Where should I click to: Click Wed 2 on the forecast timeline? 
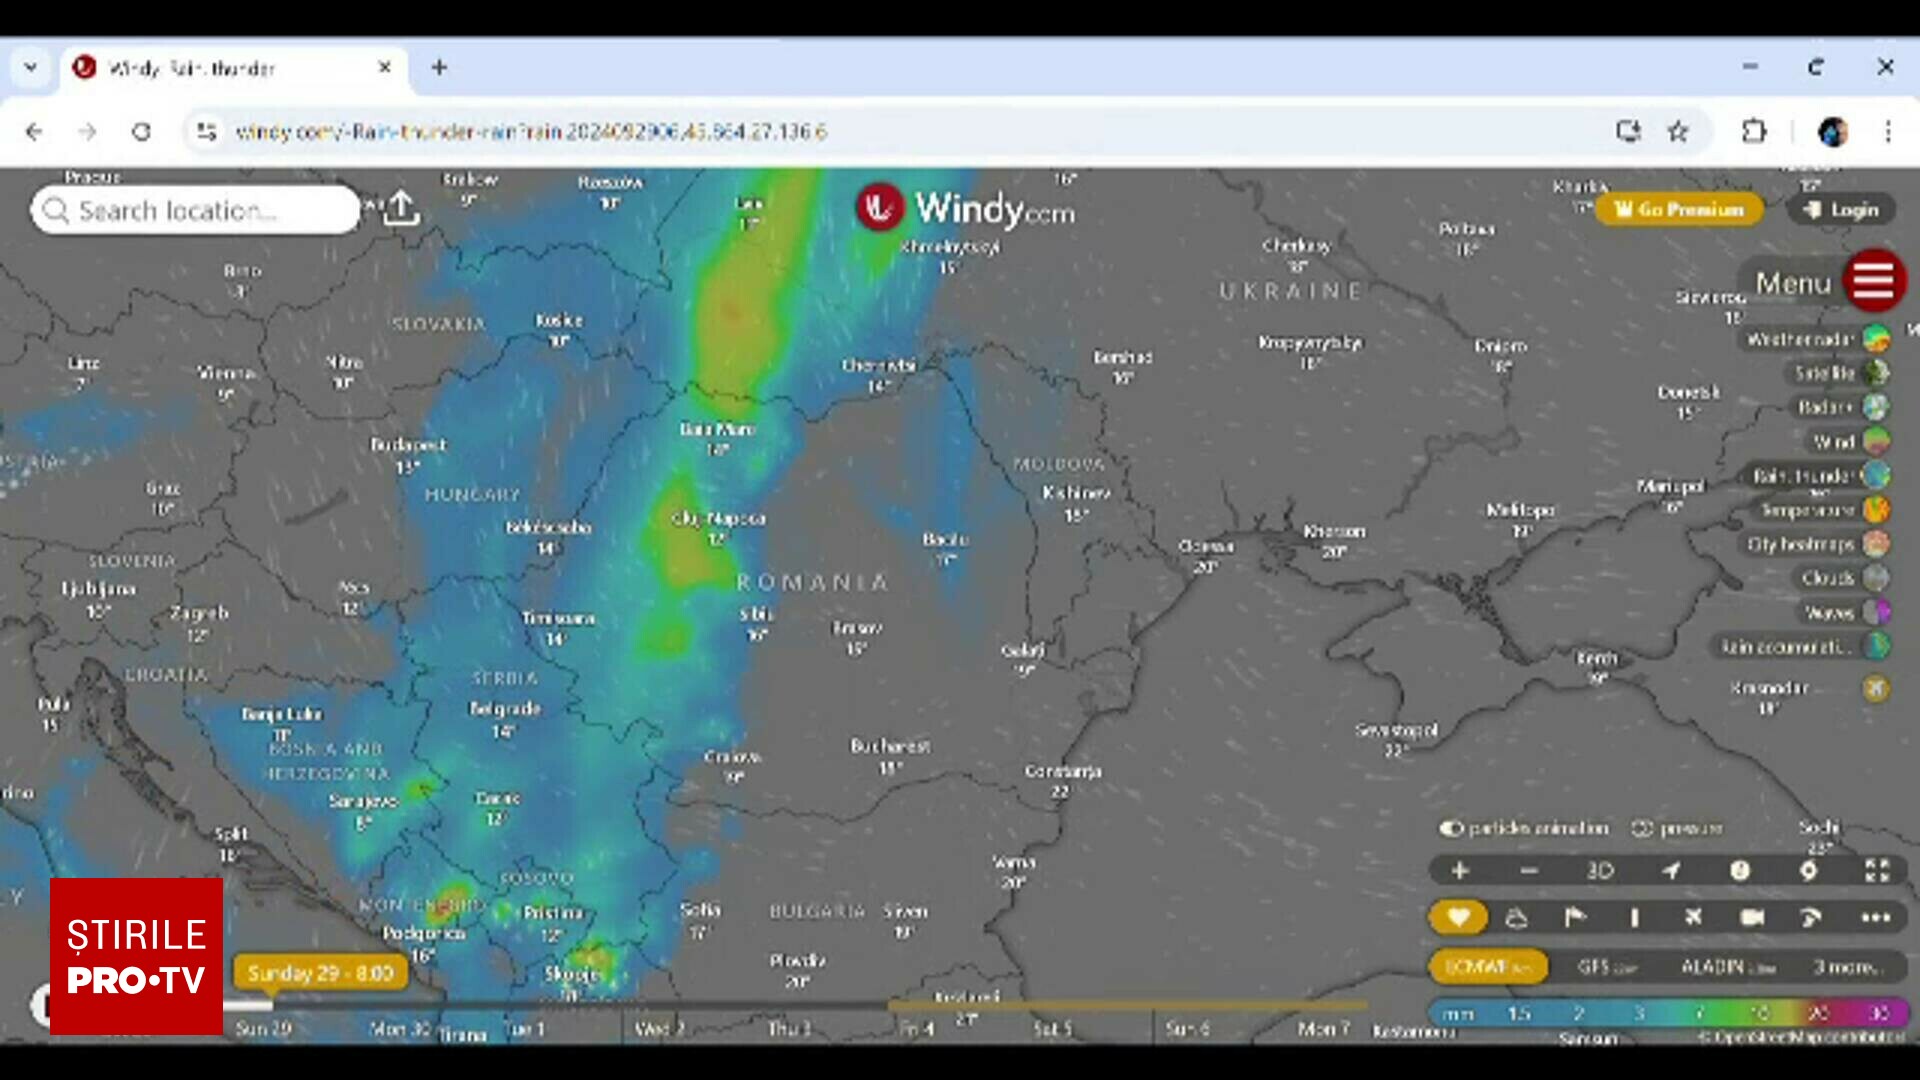tap(659, 1028)
